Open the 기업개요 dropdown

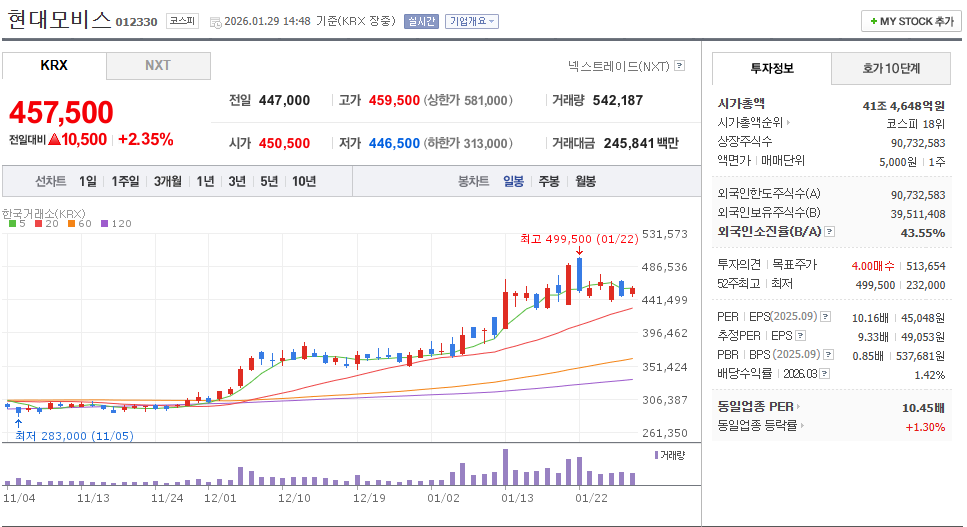tap(472, 22)
